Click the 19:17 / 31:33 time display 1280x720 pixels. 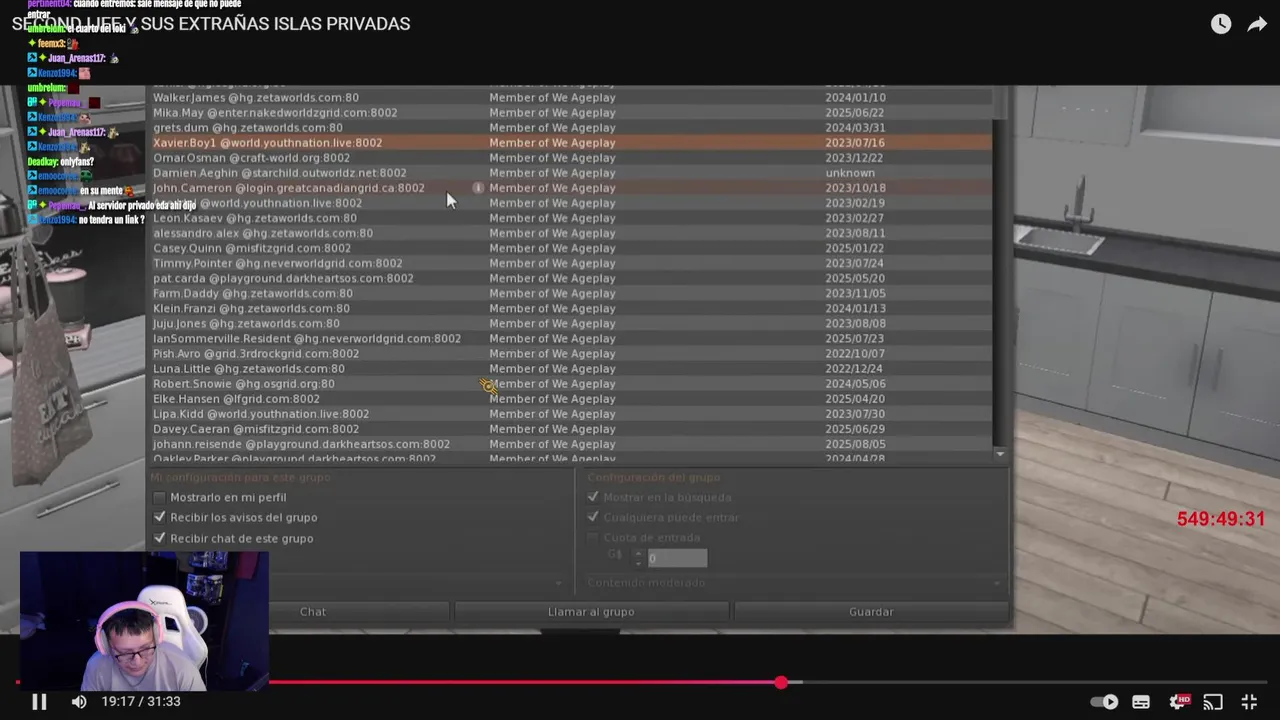tap(141, 702)
